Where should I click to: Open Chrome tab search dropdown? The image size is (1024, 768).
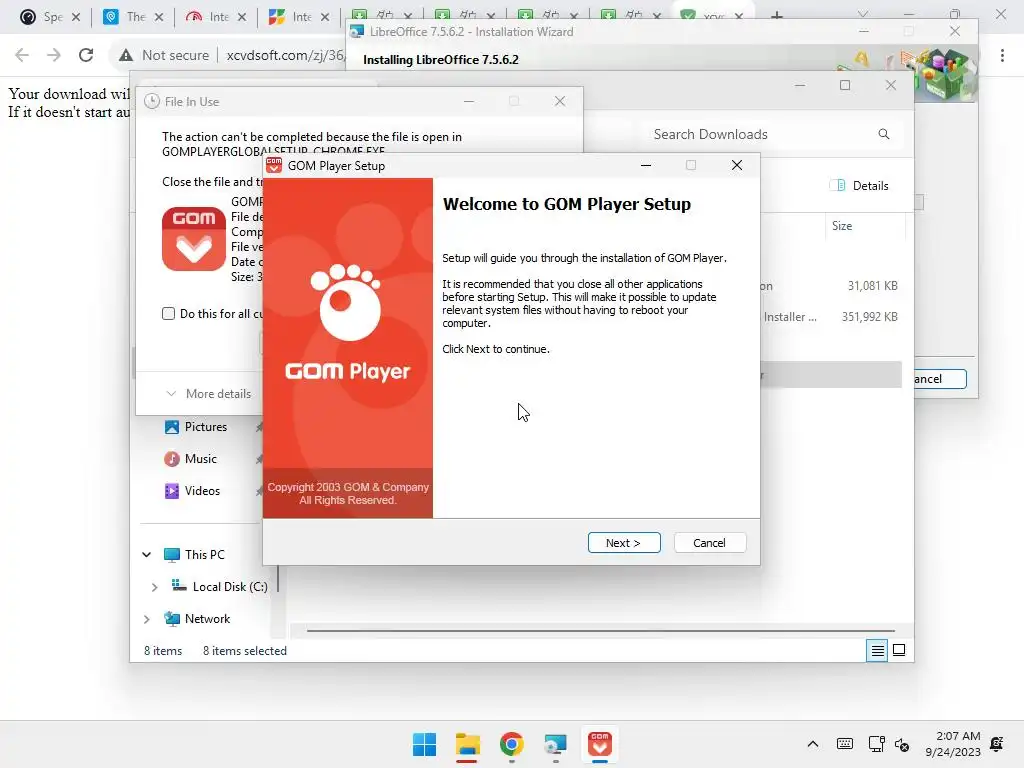[863, 14]
